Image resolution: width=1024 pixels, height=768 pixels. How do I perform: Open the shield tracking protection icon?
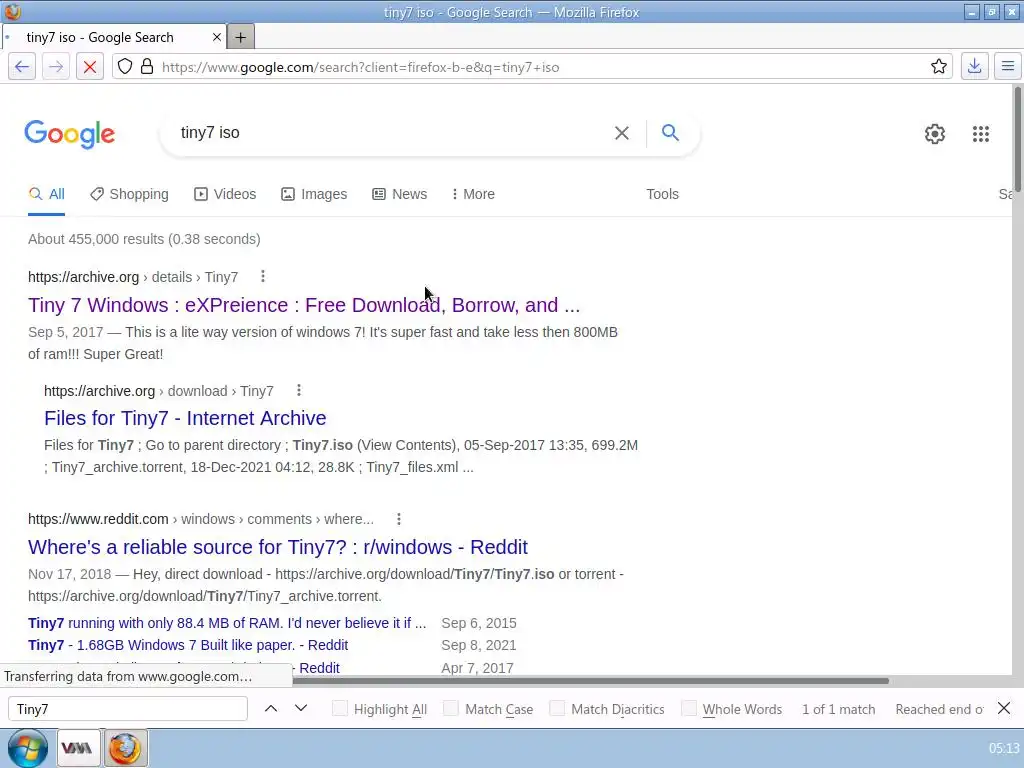[125, 67]
